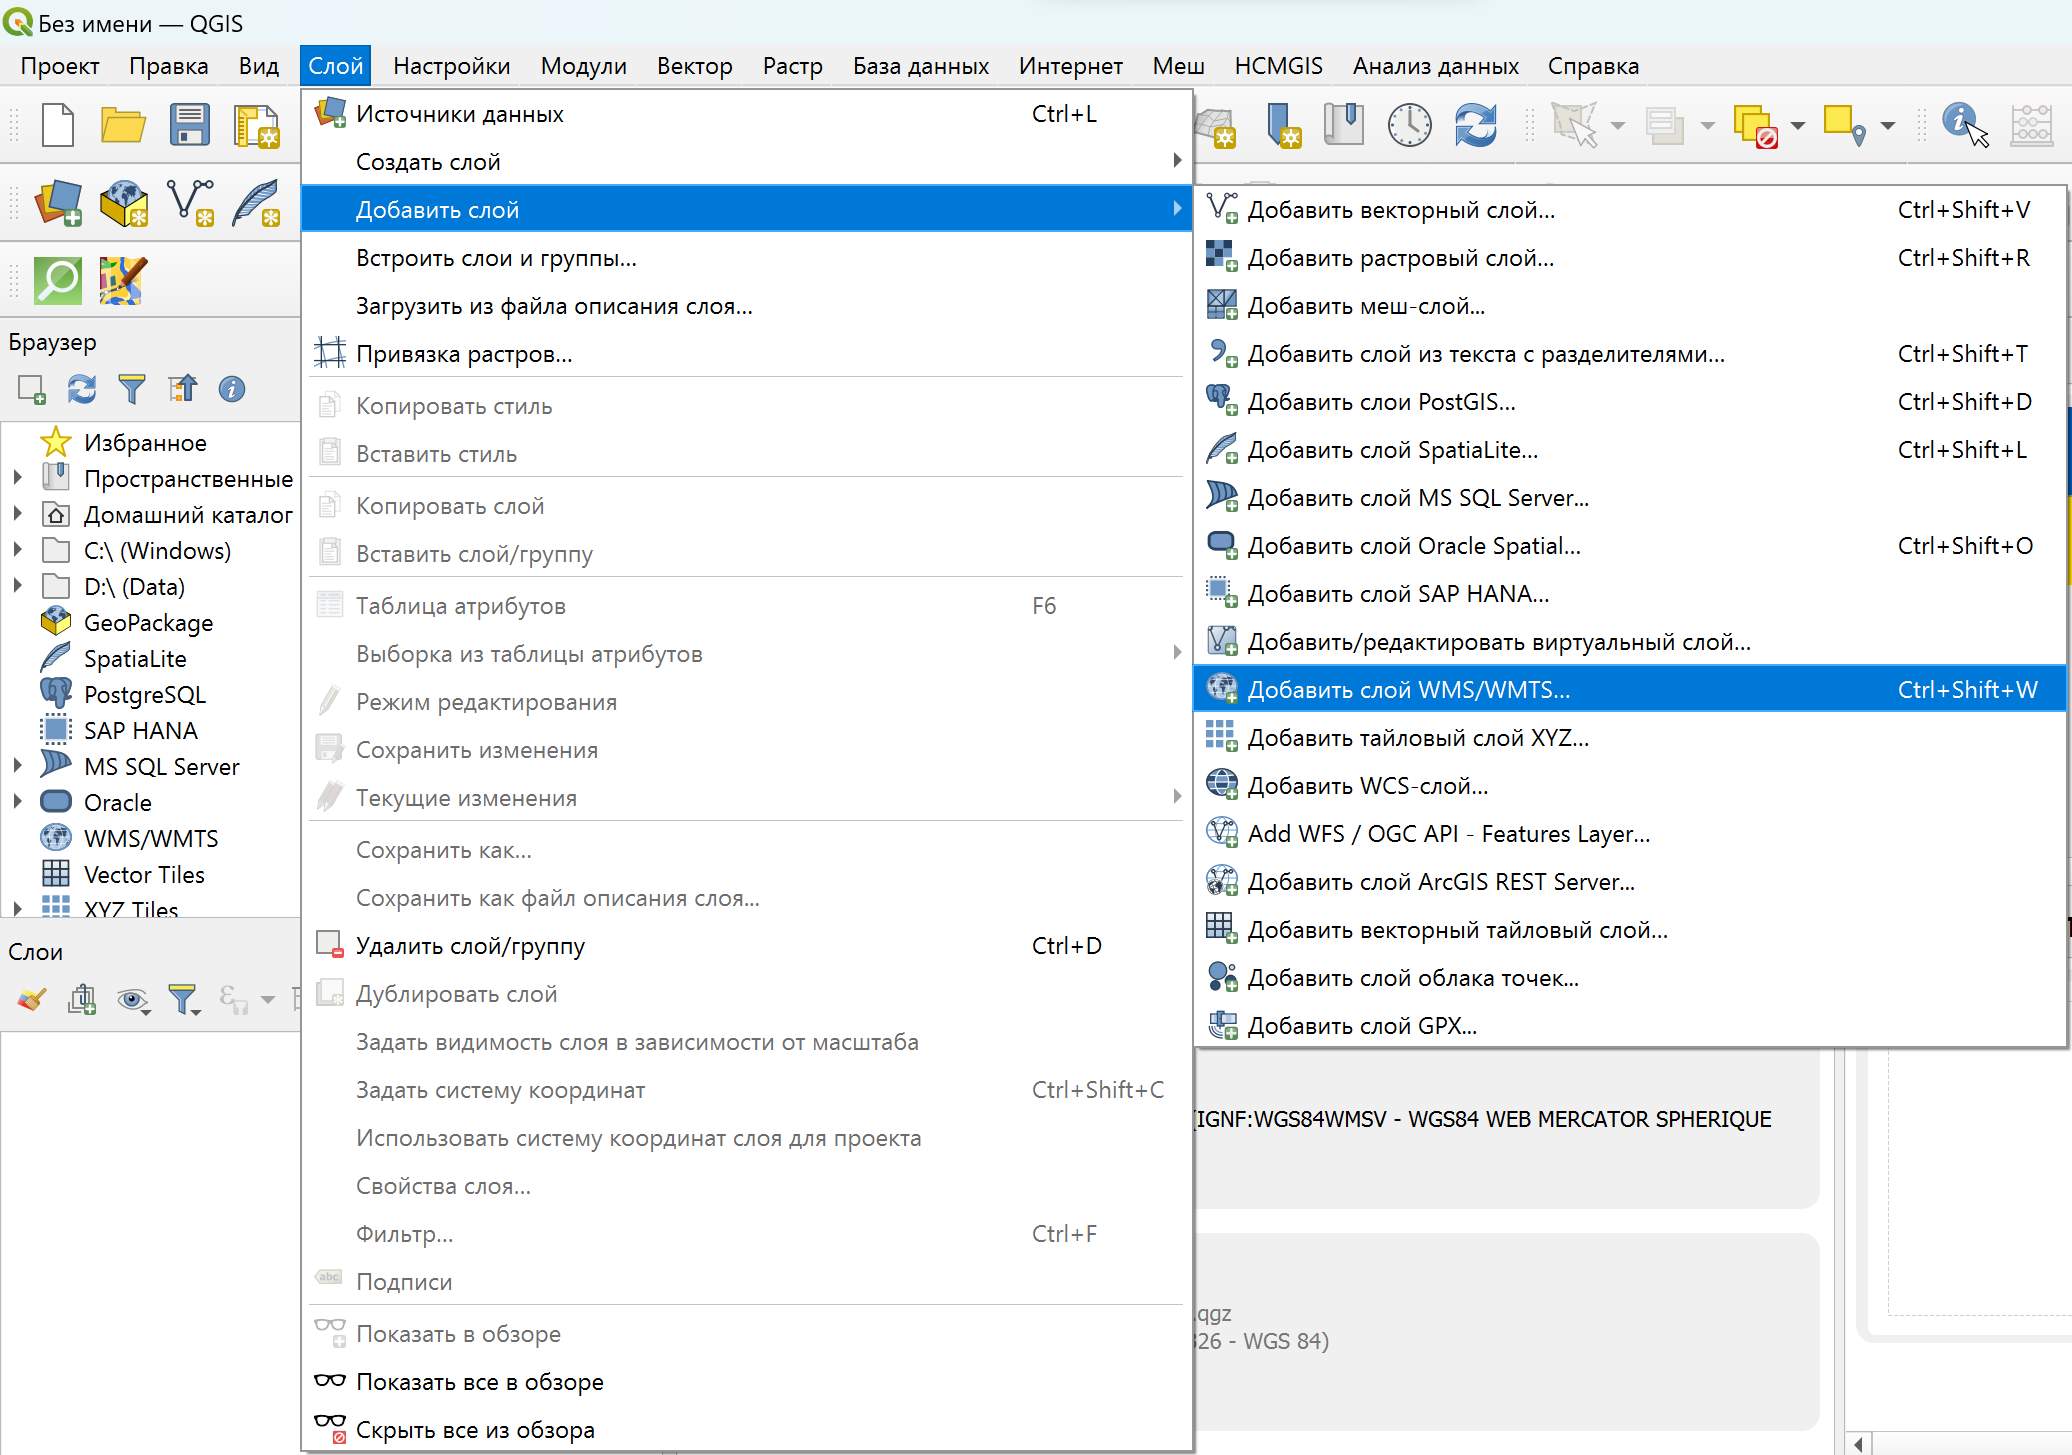This screenshot has width=2072, height=1455.
Task: Click the Temporal Controller clock icon
Action: click(1410, 126)
